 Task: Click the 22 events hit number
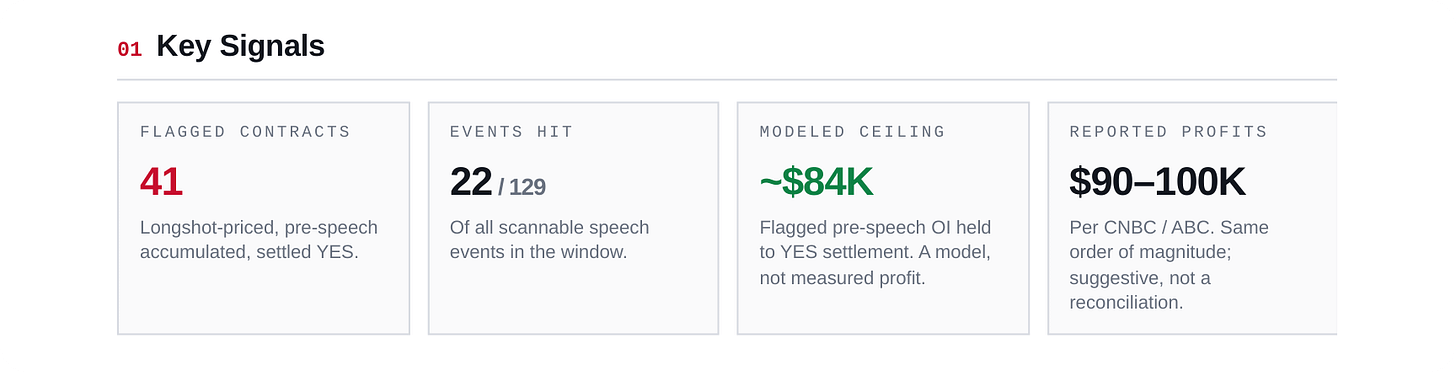(x=471, y=182)
